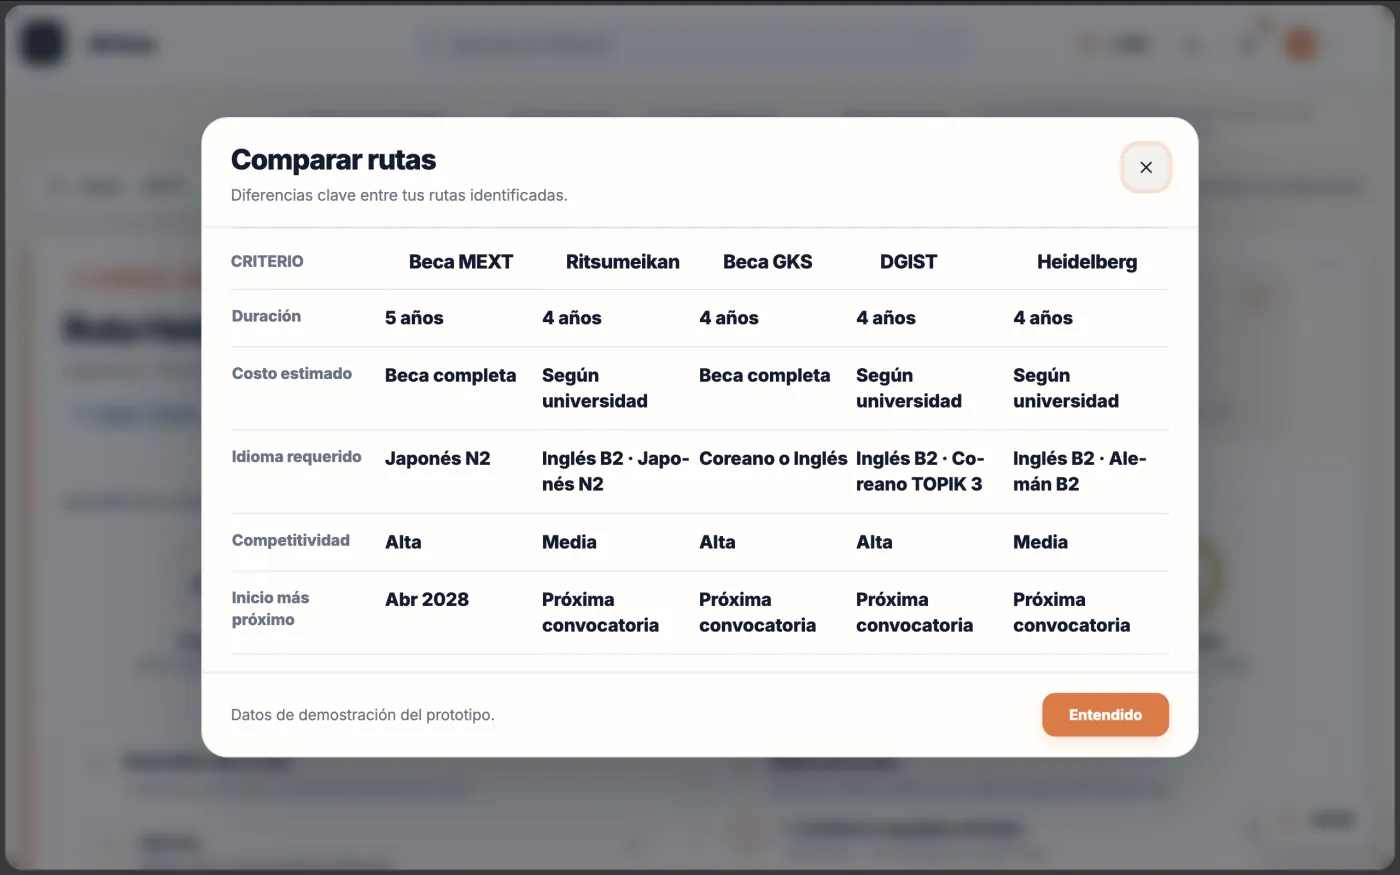Click 'Inglés B2 · Japonés N2' cell
The height and width of the screenshot is (875, 1400).
click(x=616, y=471)
